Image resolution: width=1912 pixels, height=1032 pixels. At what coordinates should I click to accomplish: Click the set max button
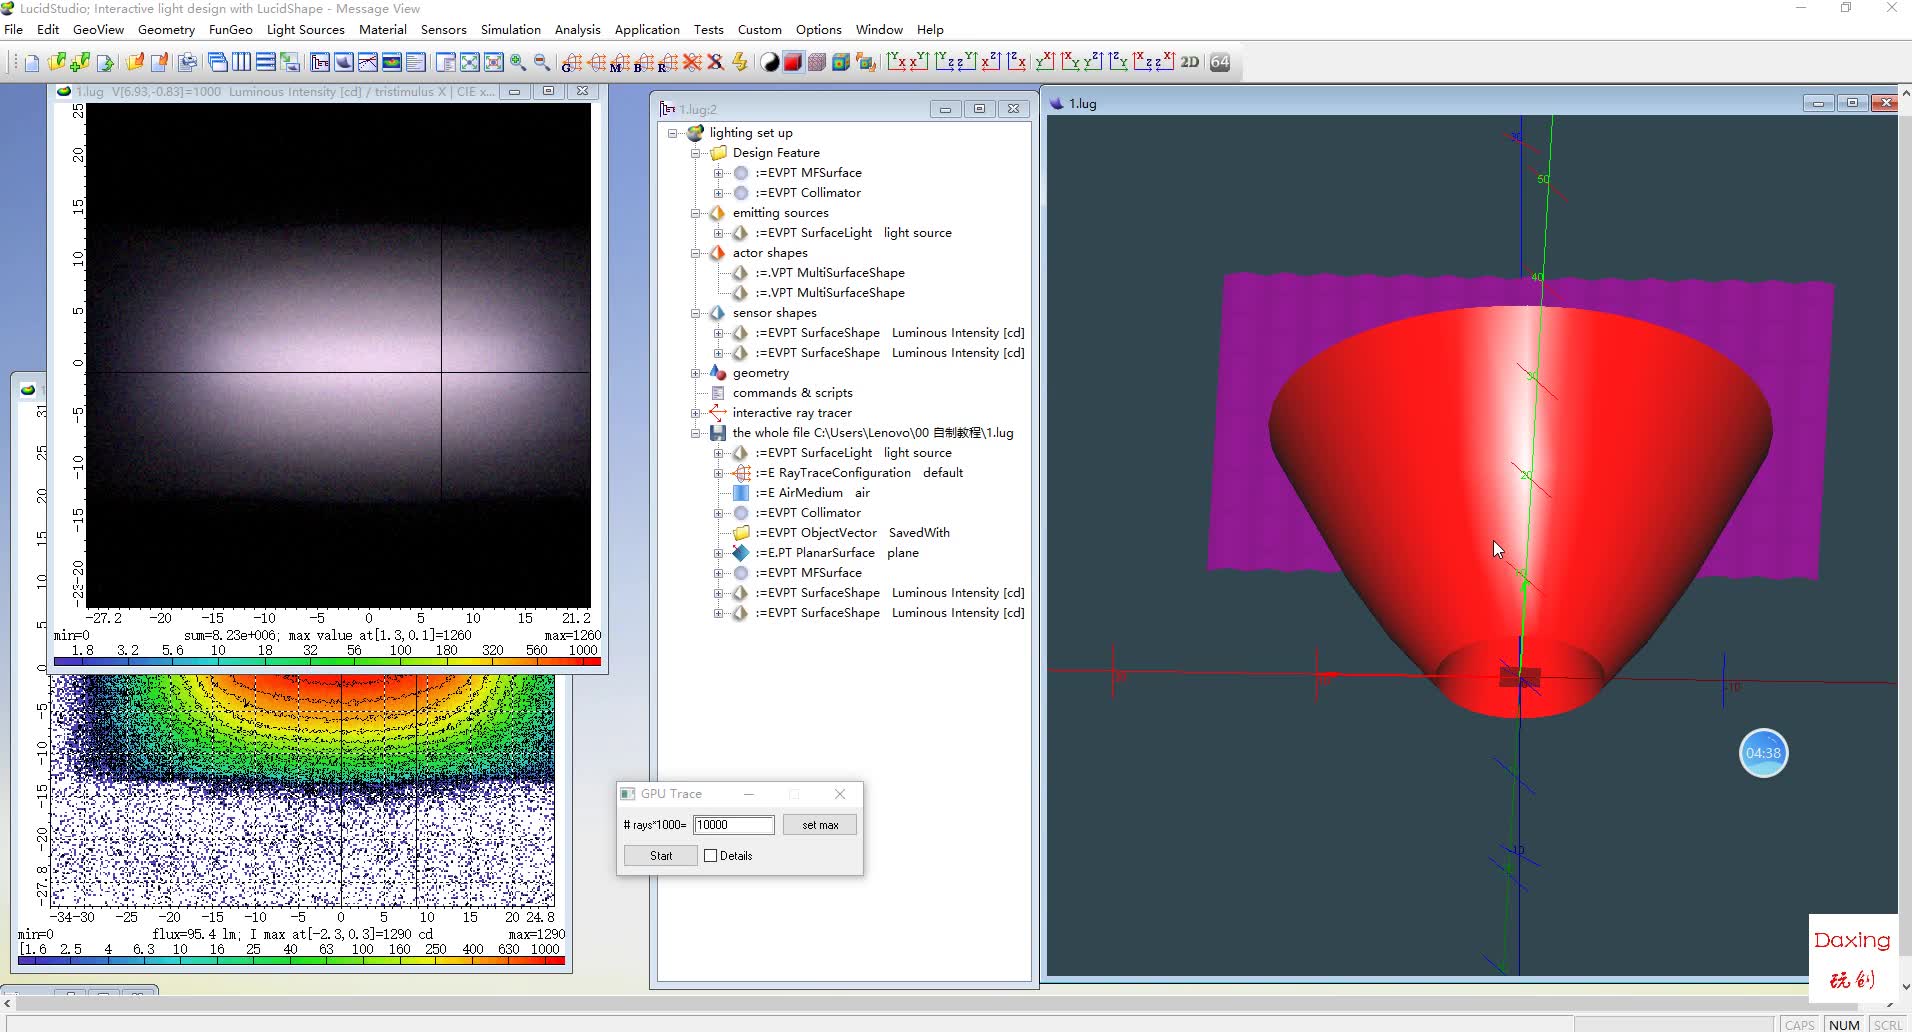(x=820, y=825)
